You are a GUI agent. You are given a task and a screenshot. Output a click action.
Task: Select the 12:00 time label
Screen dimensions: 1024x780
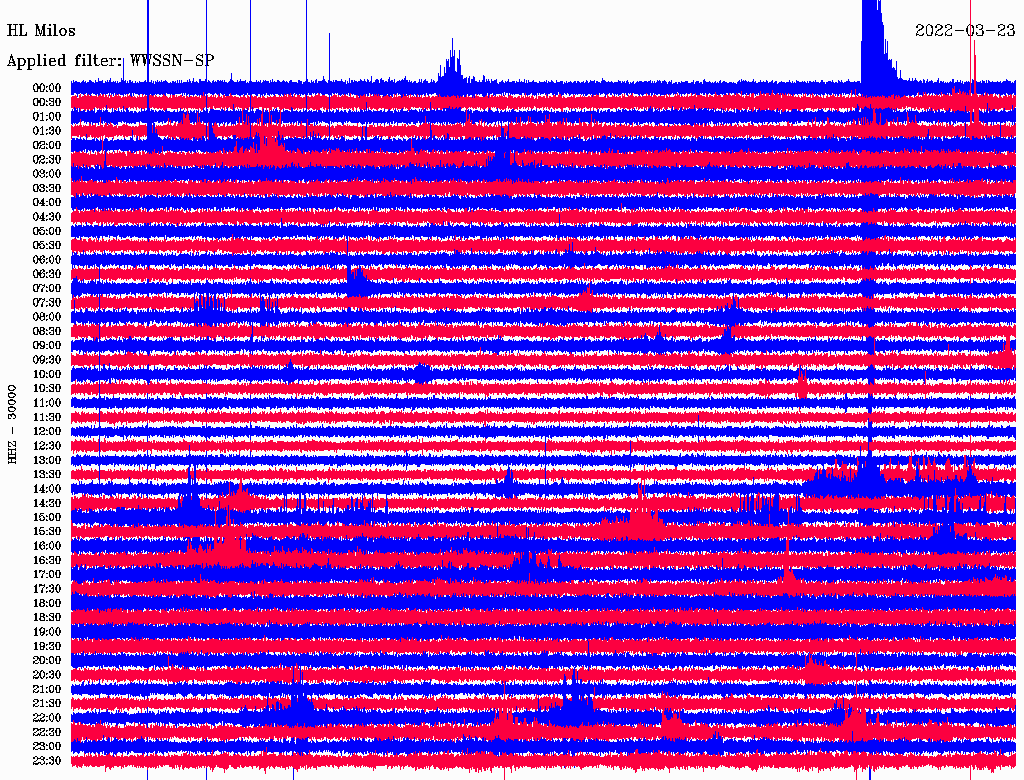point(47,431)
